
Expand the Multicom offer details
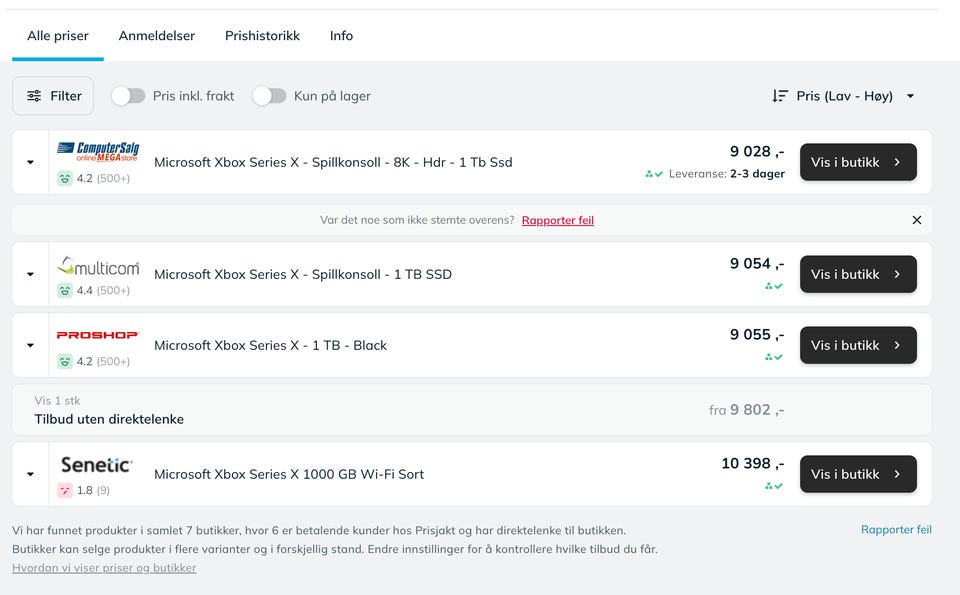tap(30, 274)
